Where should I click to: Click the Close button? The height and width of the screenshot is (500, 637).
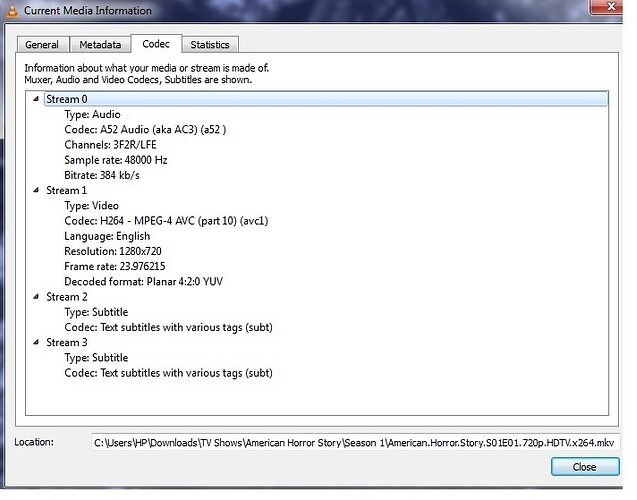[x=585, y=467]
